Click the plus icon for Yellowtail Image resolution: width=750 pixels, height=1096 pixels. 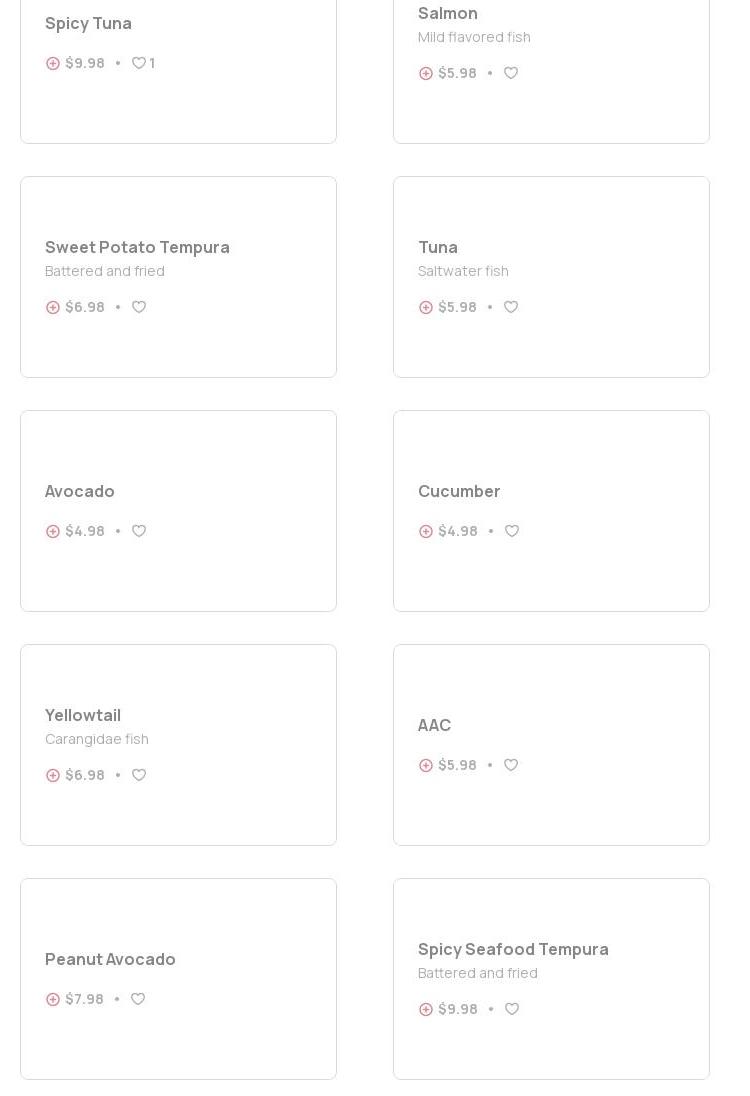(53, 775)
